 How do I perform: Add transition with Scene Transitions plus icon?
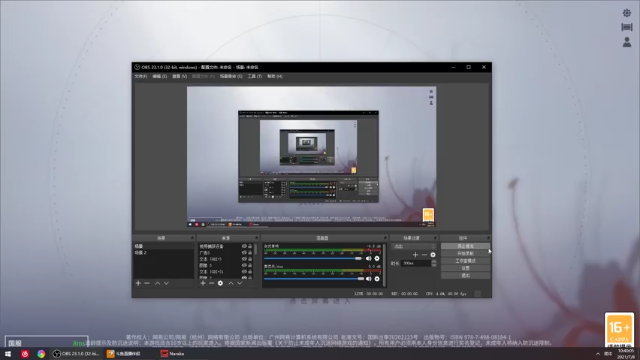(416, 255)
